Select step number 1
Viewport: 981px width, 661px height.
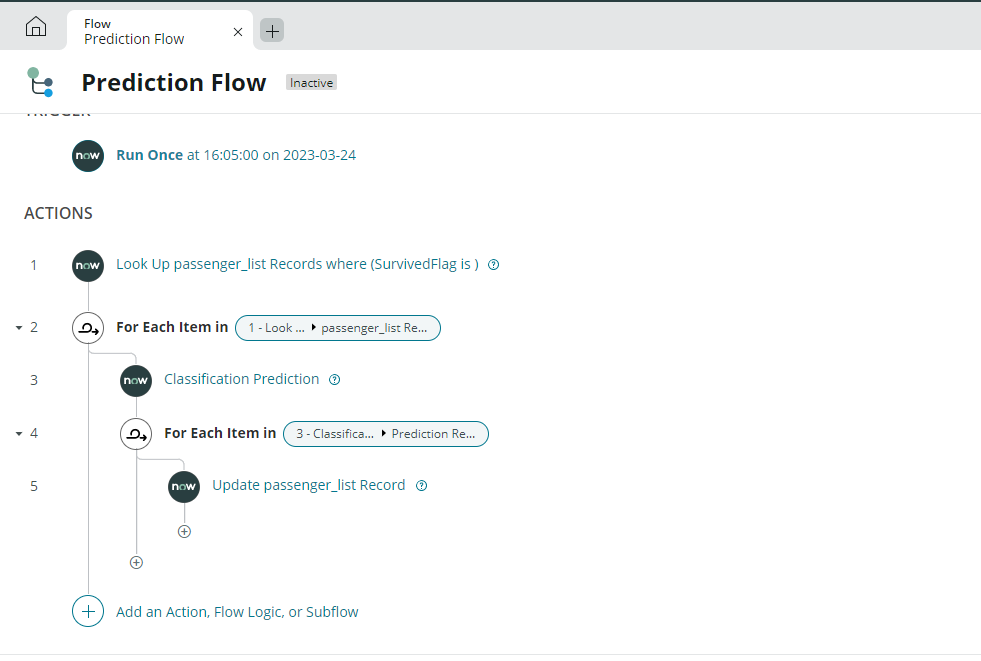click(x=34, y=265)
